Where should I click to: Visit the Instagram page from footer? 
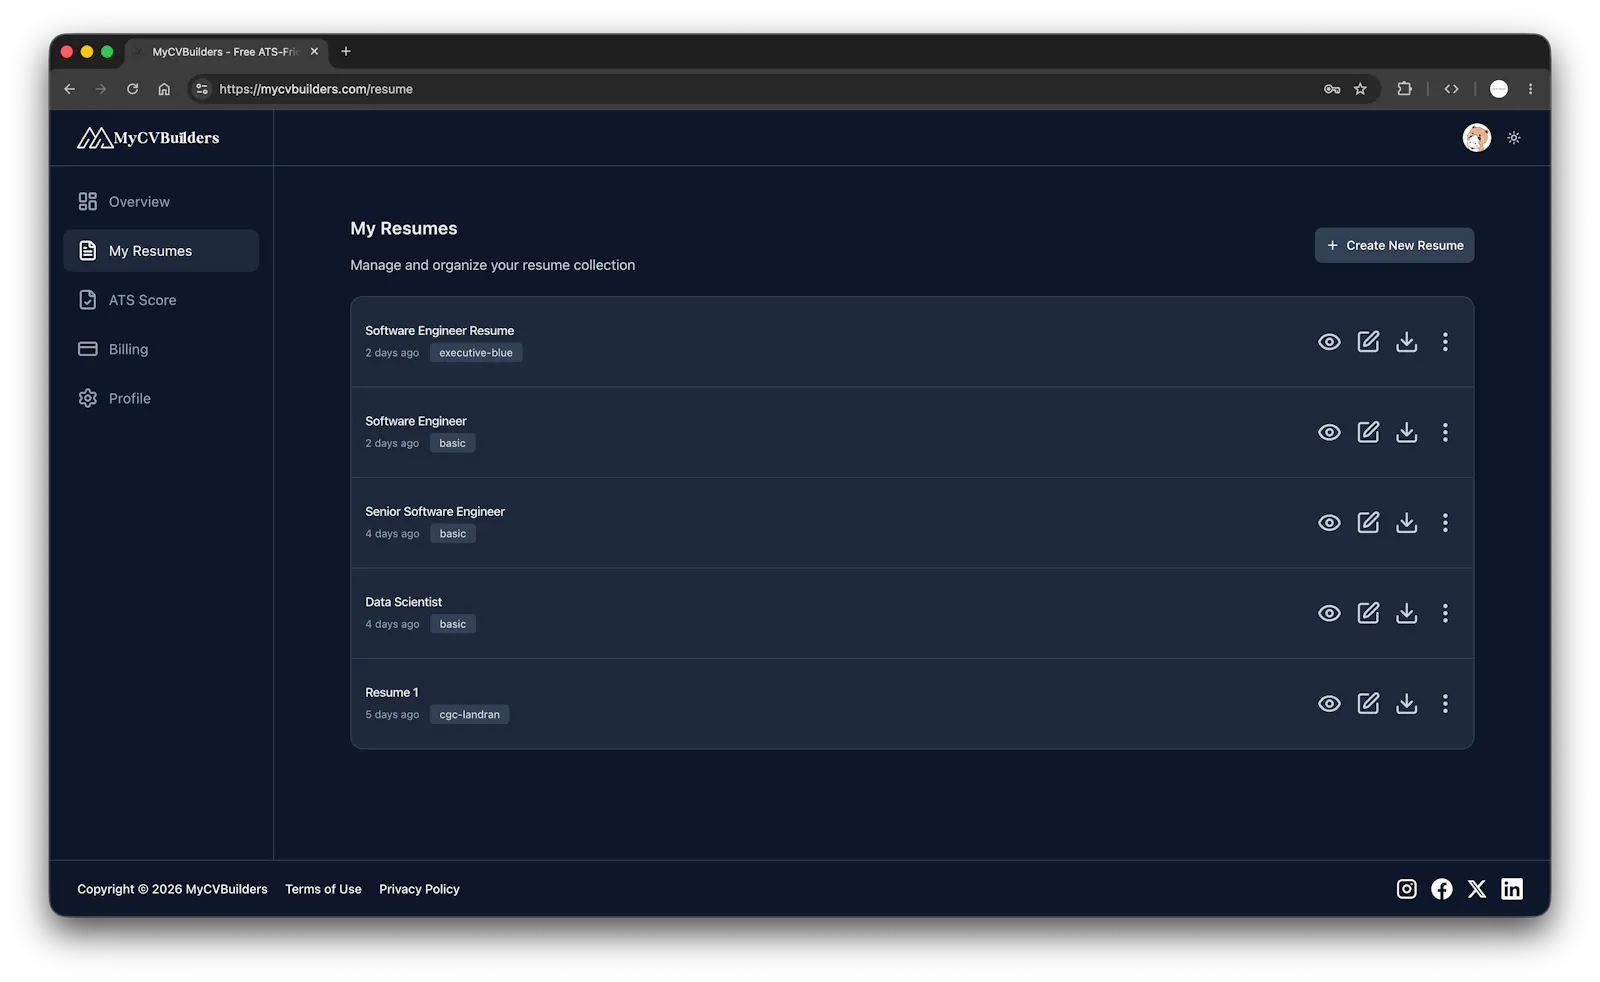1407,889
